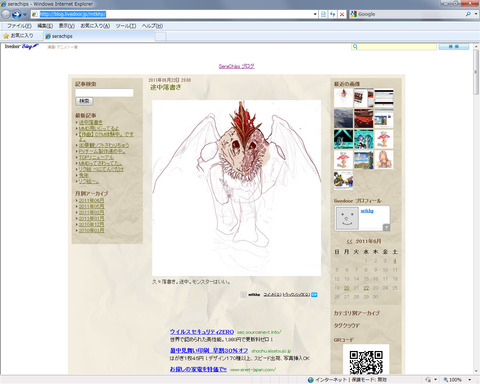Click the monster sketch image in post
The image size is (480, 384).
(236, 188)
